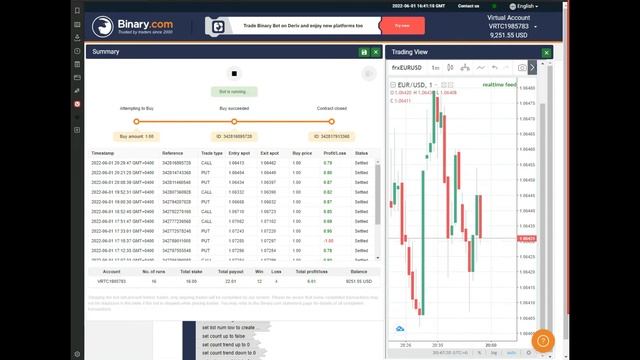
Task: Stop the running bot with stop button
Action: coord(234,74)
